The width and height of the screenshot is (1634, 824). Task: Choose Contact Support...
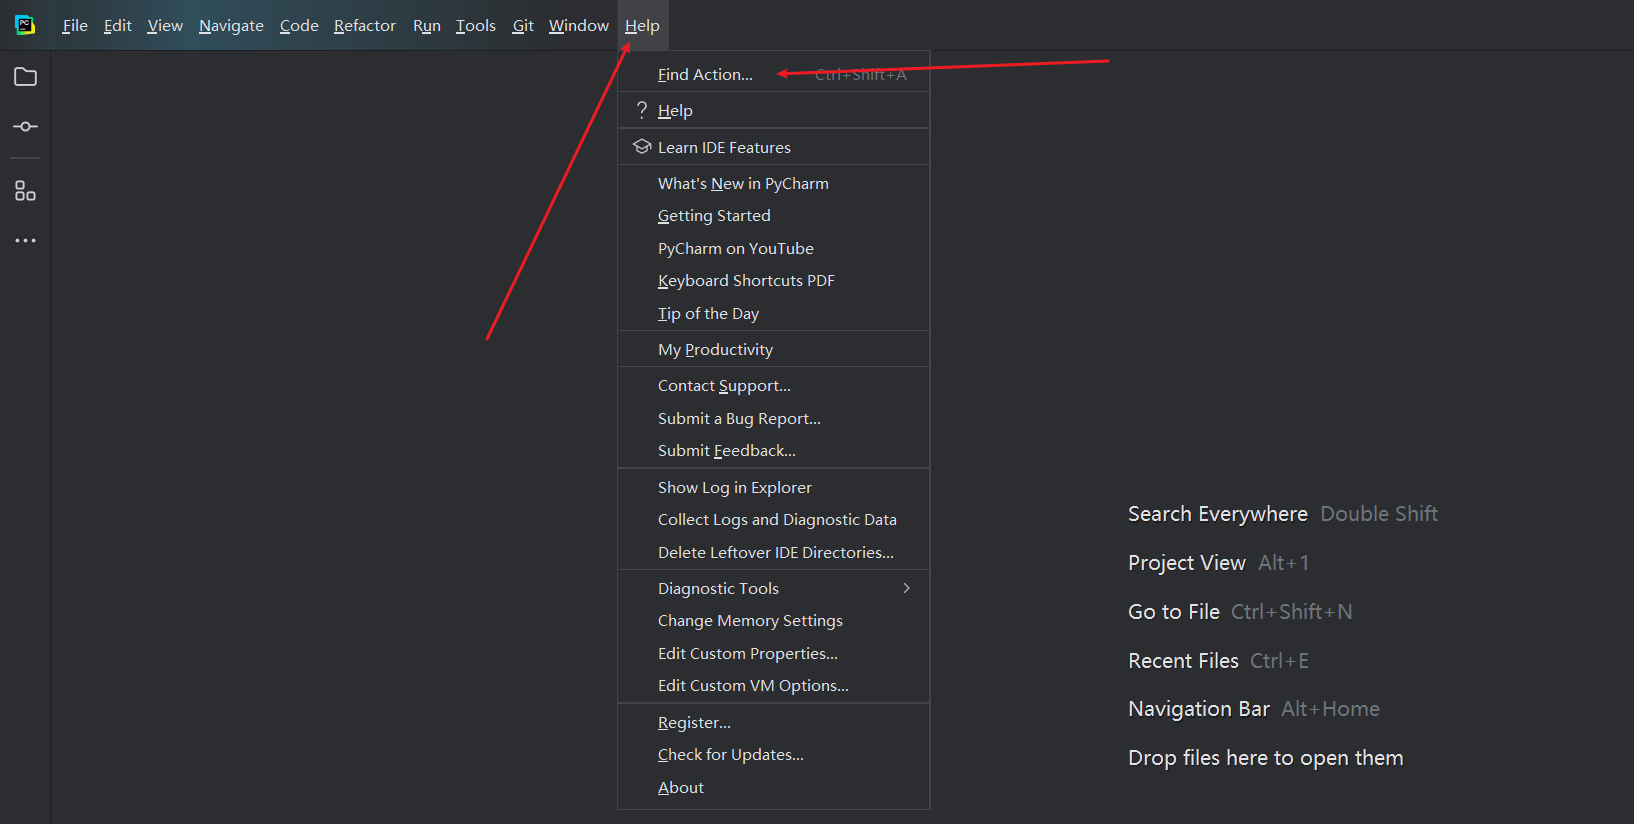point(774,386)
